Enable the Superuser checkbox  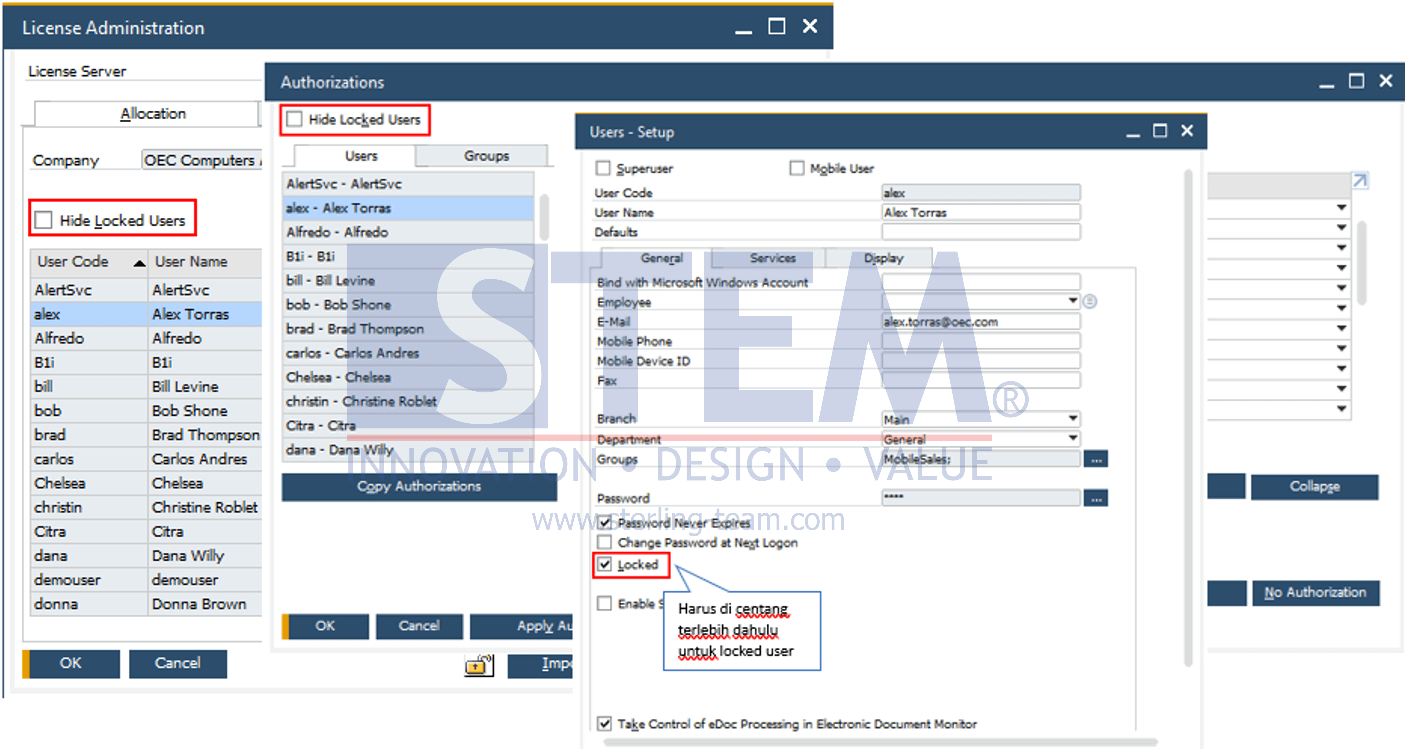(x=603, y=169)
